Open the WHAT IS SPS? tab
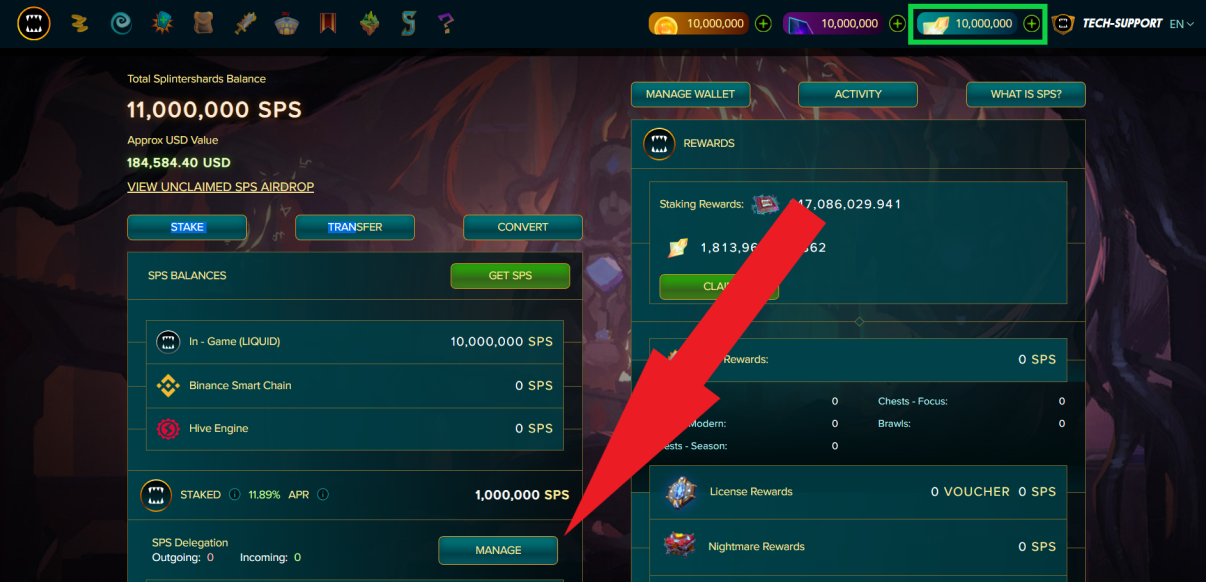Image resolution: width=1206 pixels, height=582 pixels. tap(1025, 94)
